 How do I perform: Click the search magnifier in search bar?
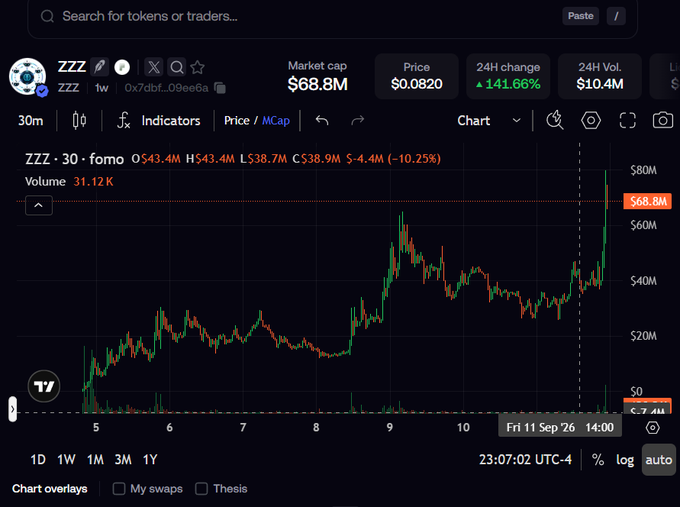click(47, 16)
